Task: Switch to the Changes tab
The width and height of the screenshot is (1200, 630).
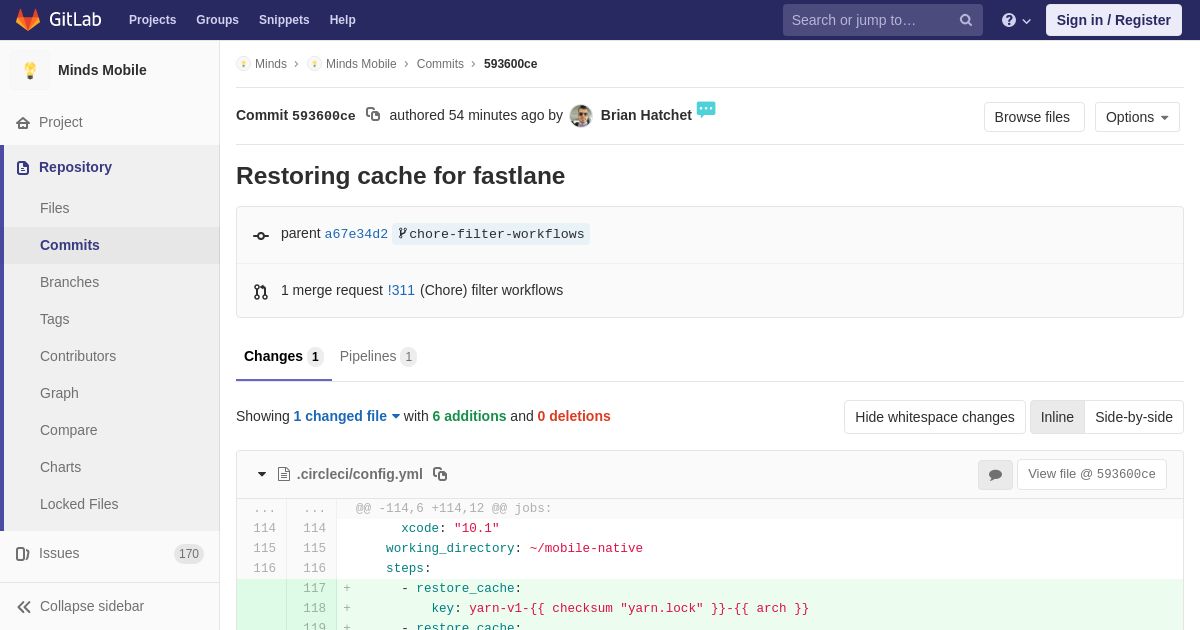Action: pyautogui.click(x=284, y=356)
